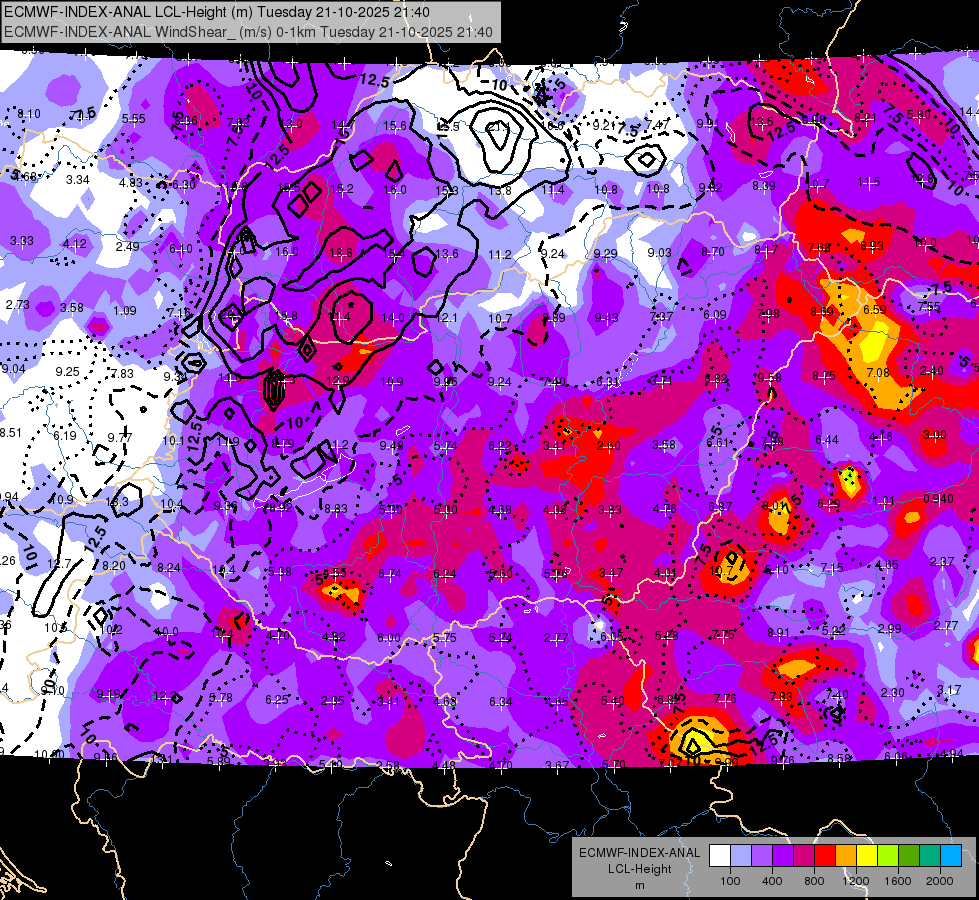
Task: Click the legend label ECMWF-INDEX-ANAL
Action: tap(639, 853)
